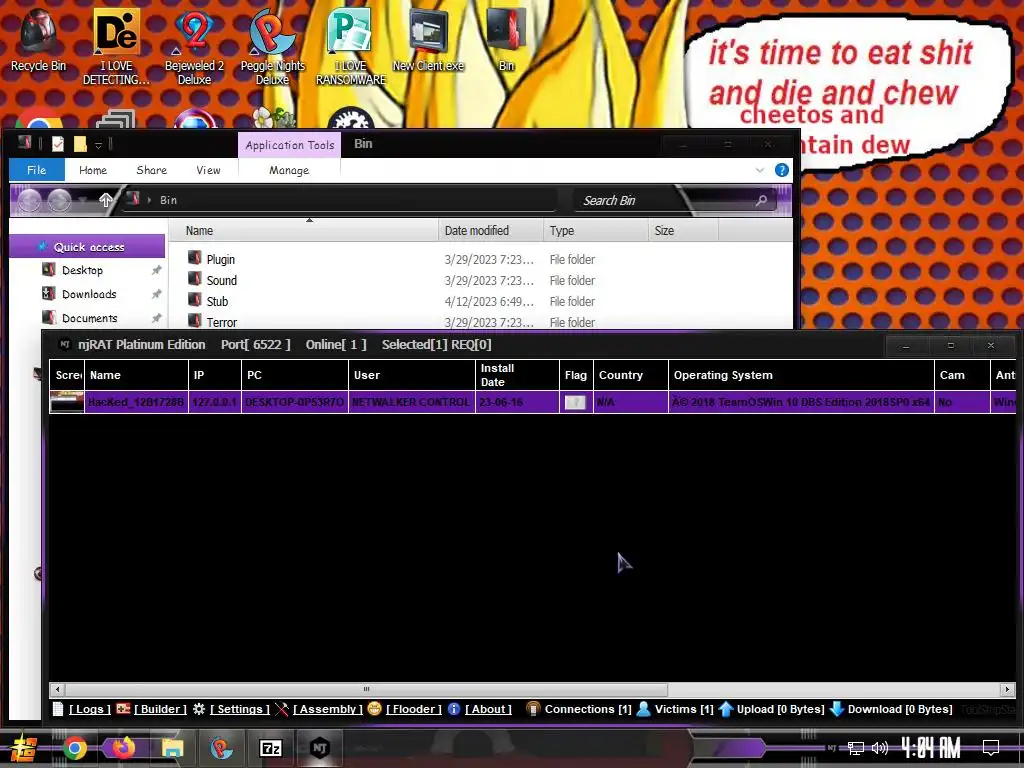Open Google Chrome from the taskbar
Viewport: 1024px width, 768px height.
75,748
